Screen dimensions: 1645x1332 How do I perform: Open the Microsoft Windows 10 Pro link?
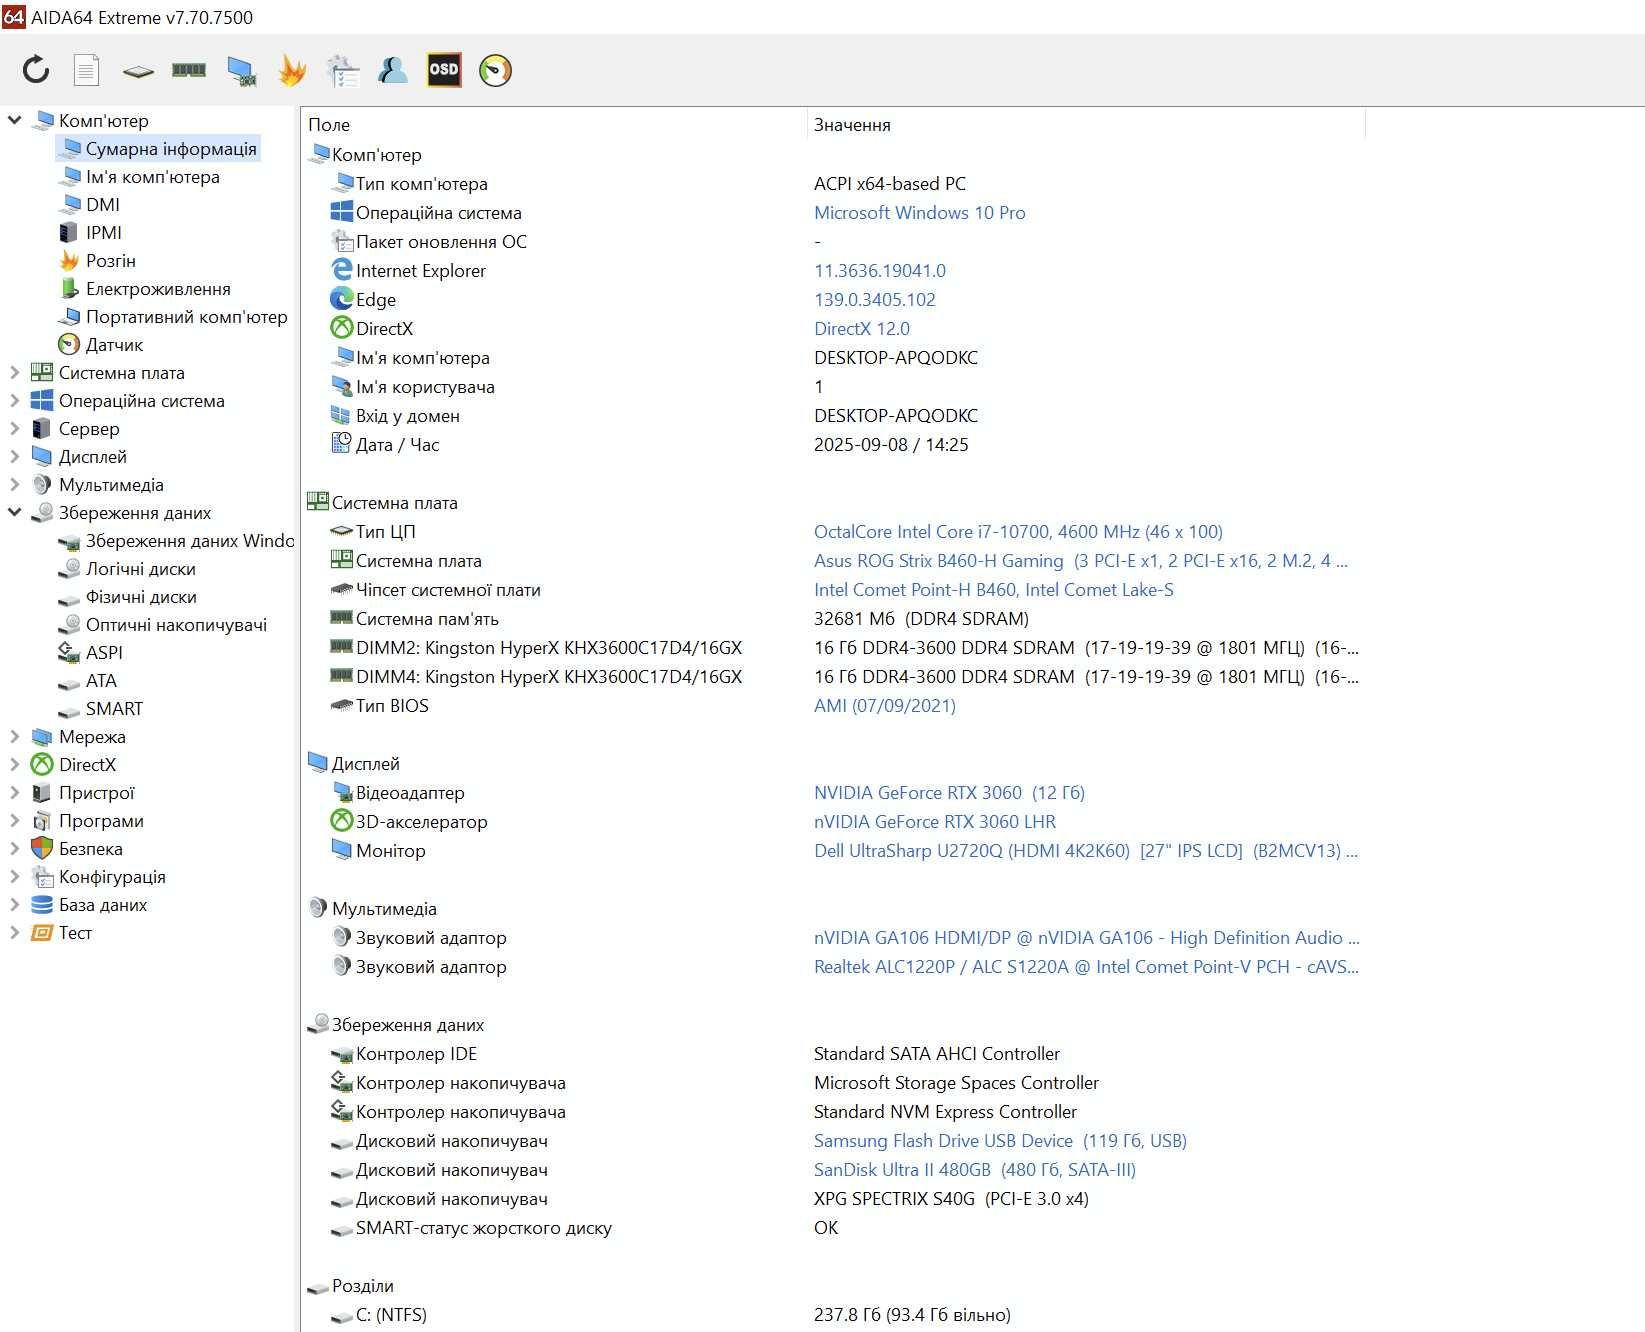pos(919,212)
